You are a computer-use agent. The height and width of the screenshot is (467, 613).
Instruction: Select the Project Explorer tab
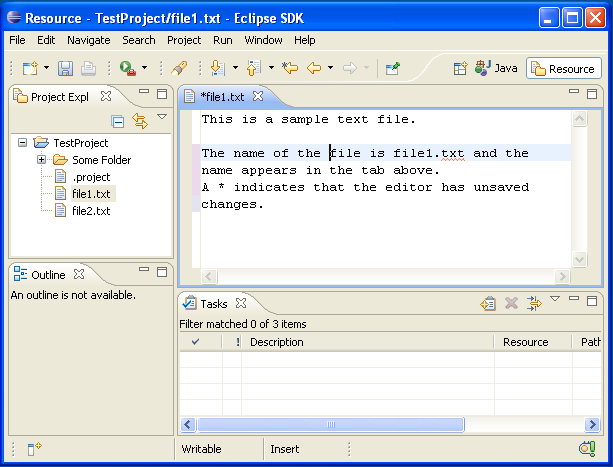click(59, 97)
